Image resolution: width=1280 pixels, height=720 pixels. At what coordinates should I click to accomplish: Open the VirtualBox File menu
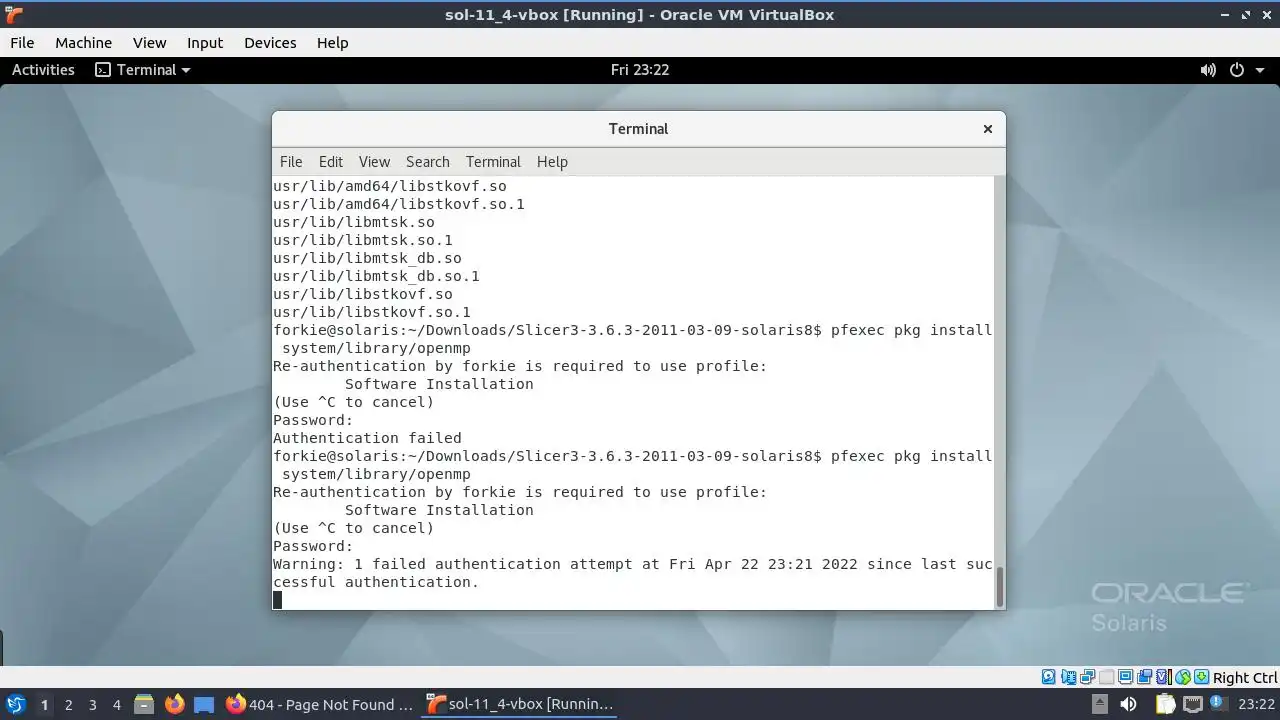tap(22, 43)
